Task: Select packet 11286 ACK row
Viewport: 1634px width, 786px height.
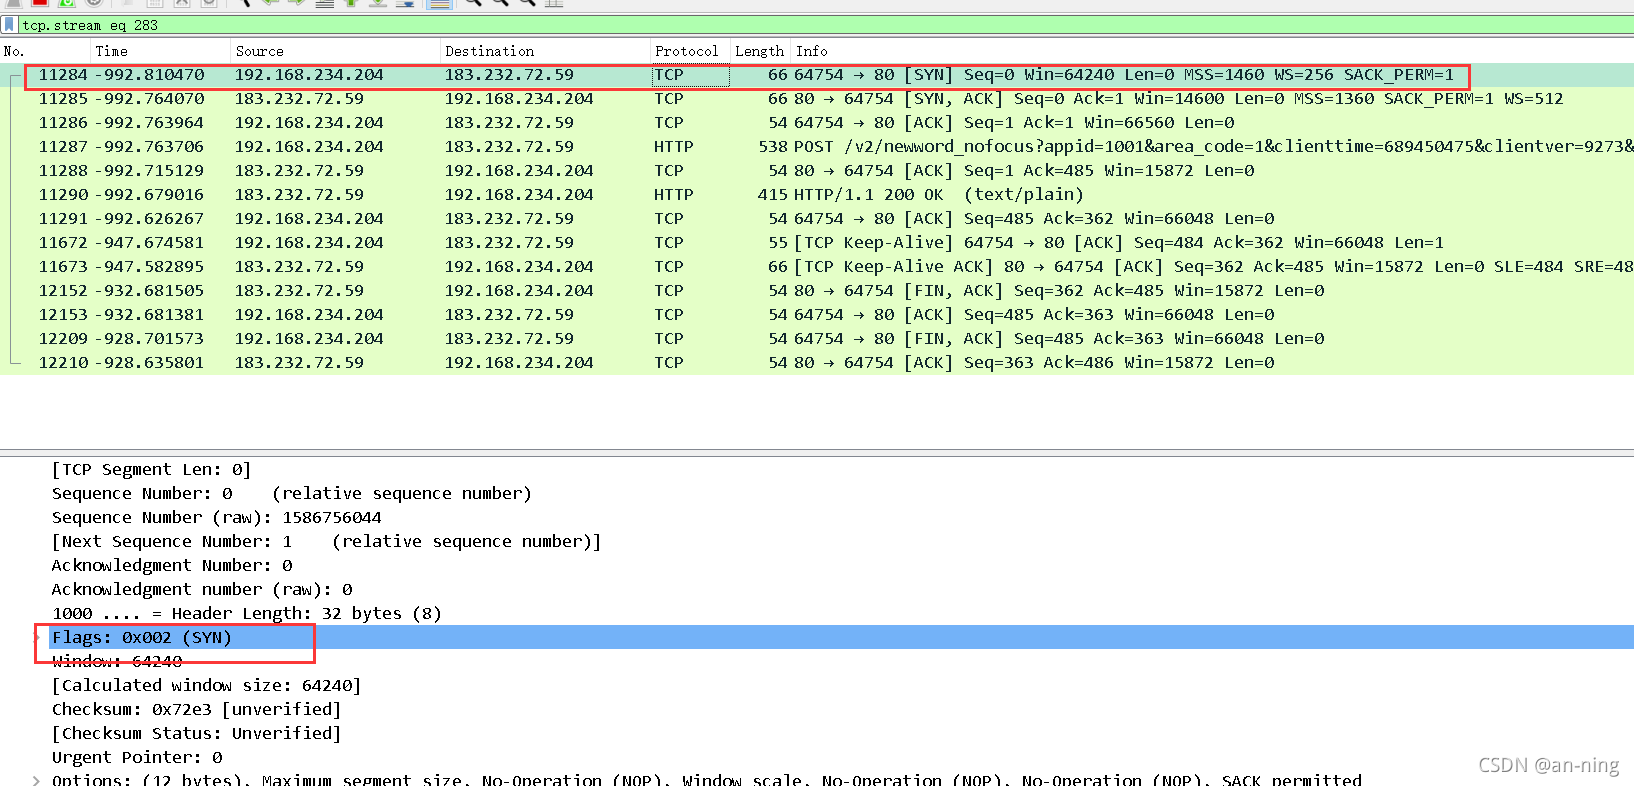Action: pyautogui.click(x=817, y=123)
